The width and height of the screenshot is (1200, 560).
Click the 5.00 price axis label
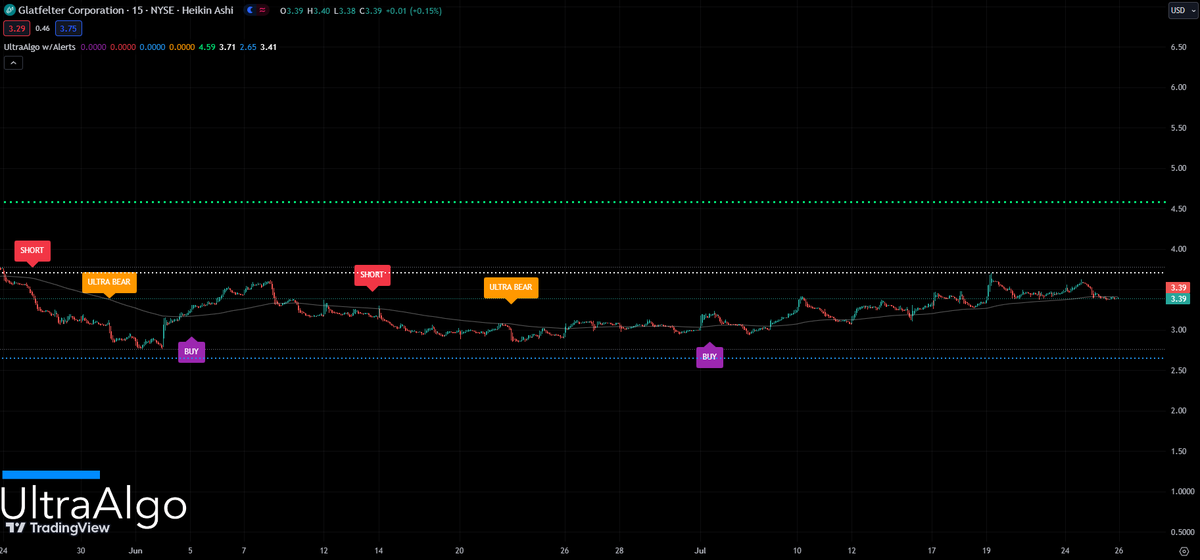point(1177,168)
